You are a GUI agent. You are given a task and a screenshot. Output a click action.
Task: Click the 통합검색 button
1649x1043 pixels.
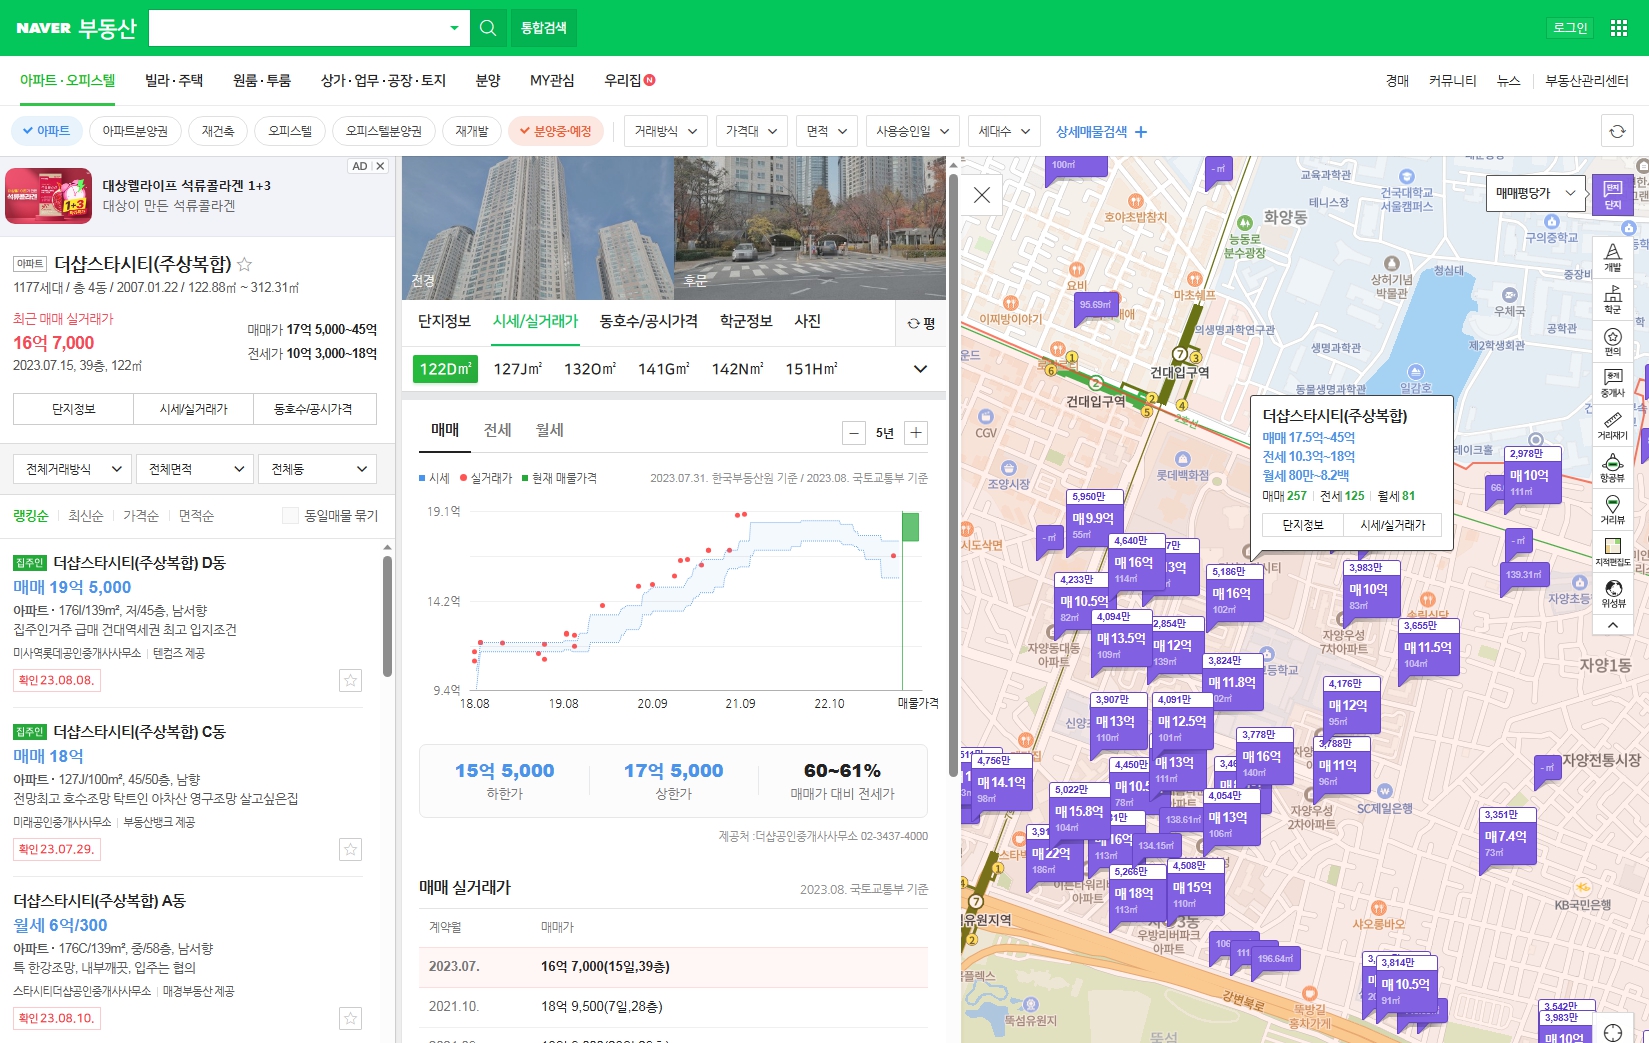point(544,28)
